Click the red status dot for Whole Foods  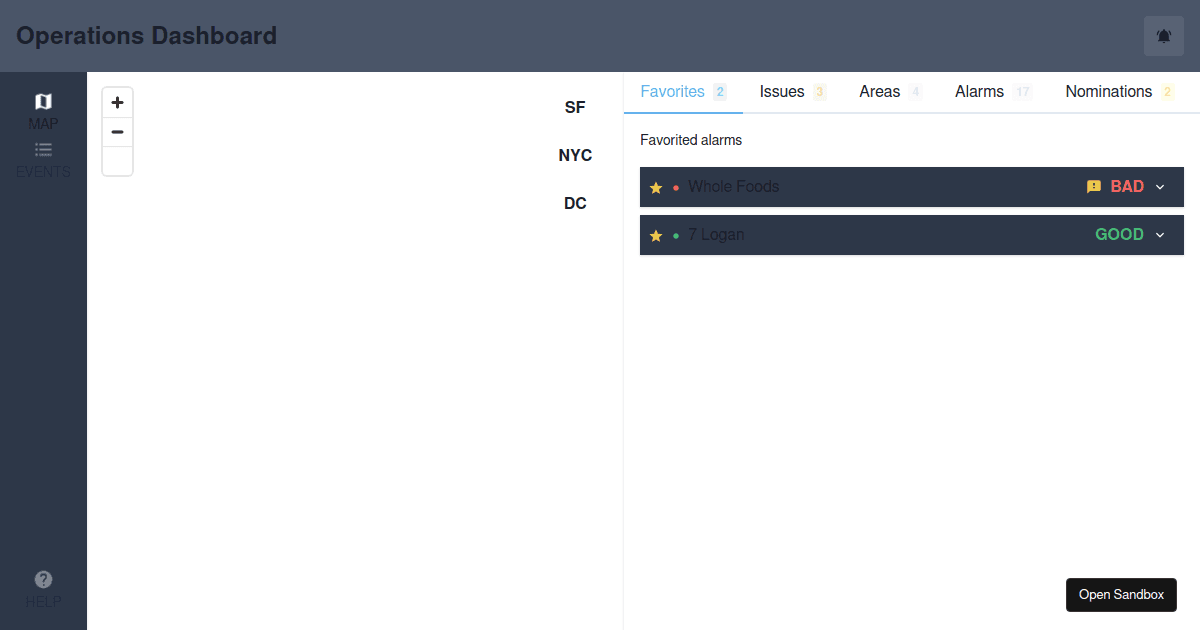[x=676, y=187]
